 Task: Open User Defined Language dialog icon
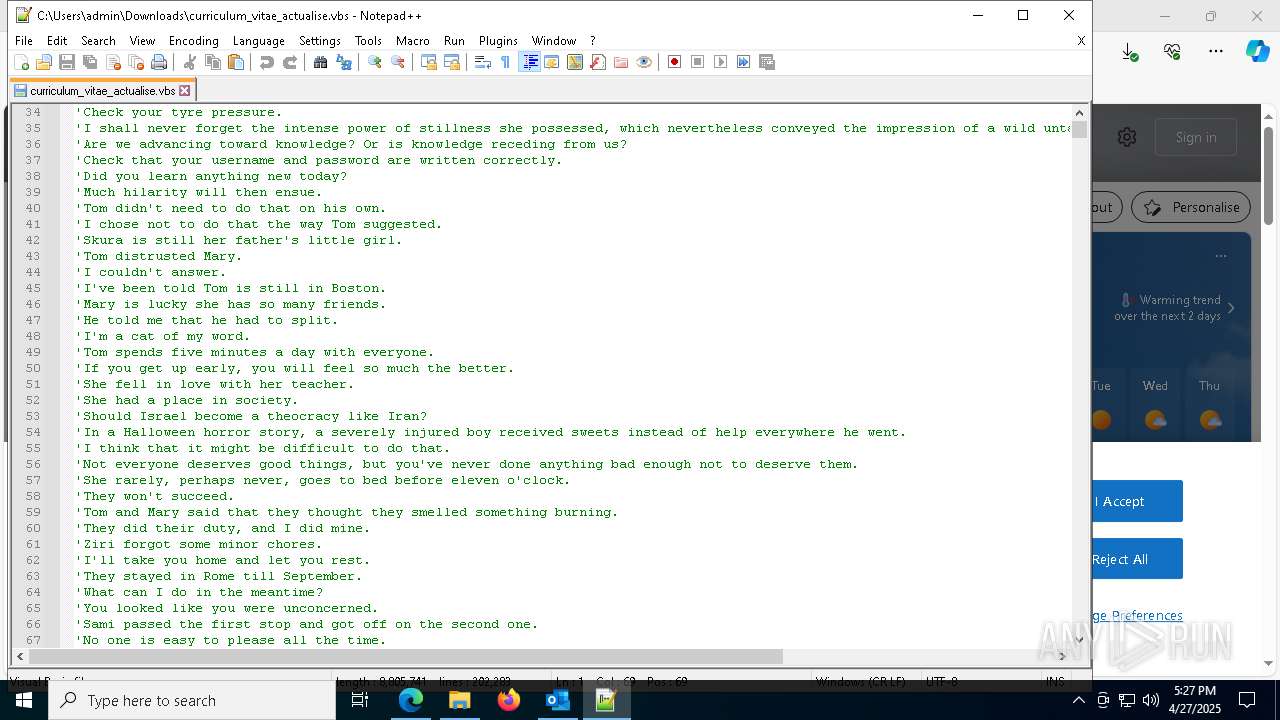[x=552, y=62]
